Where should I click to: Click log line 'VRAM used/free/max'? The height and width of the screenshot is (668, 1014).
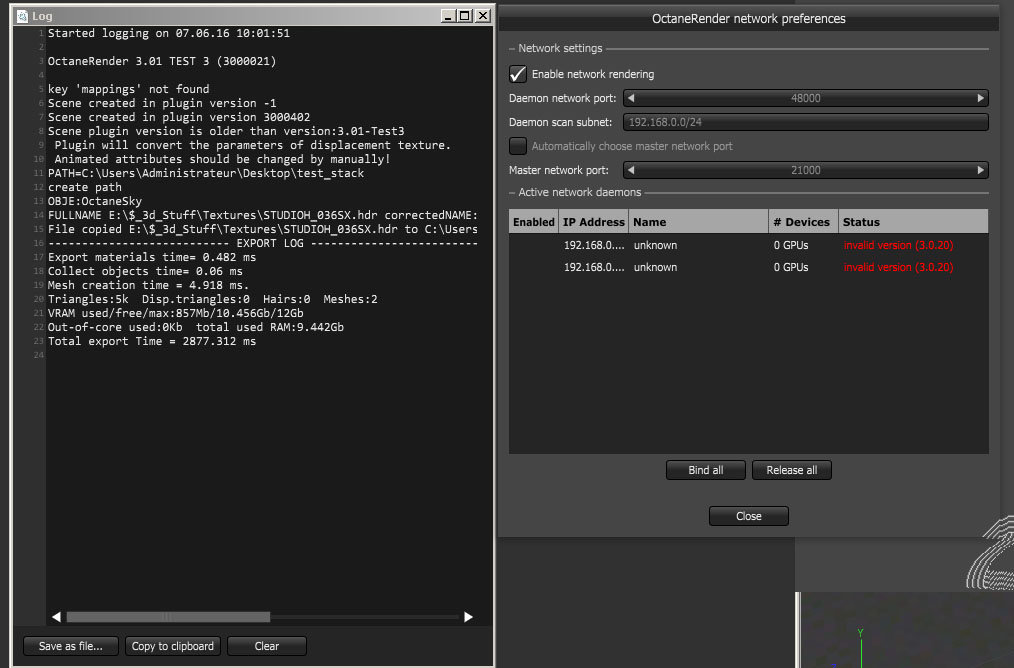pyautogui.click(x=175, y=313)
